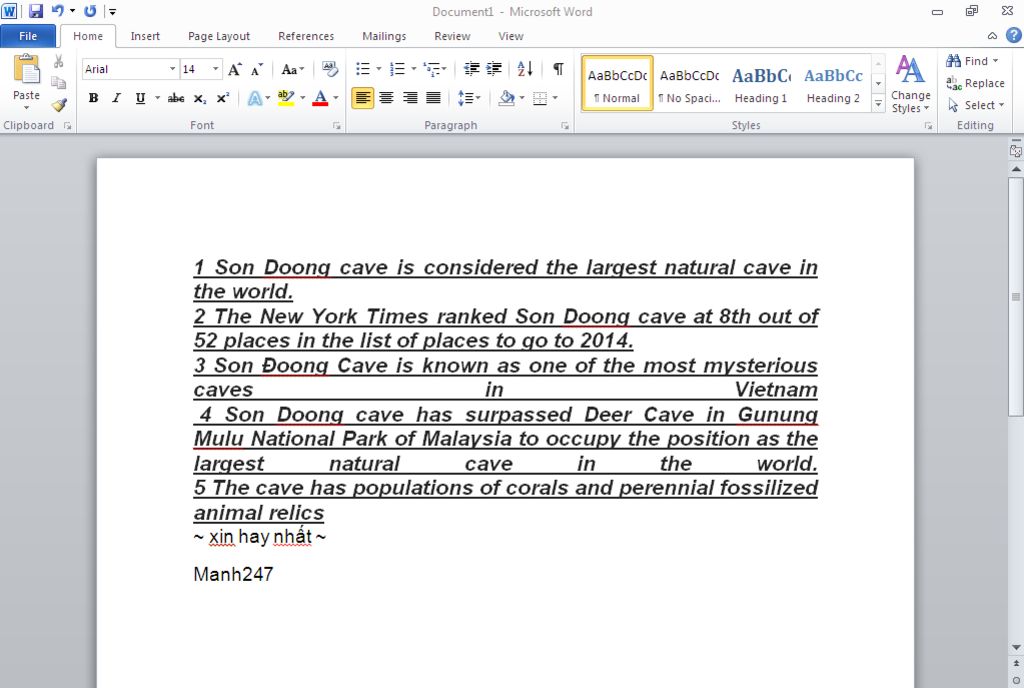Toggle Bold formatting
Image resolution: width=1024 pixels, height=688 pixels.
pos(93,98)
